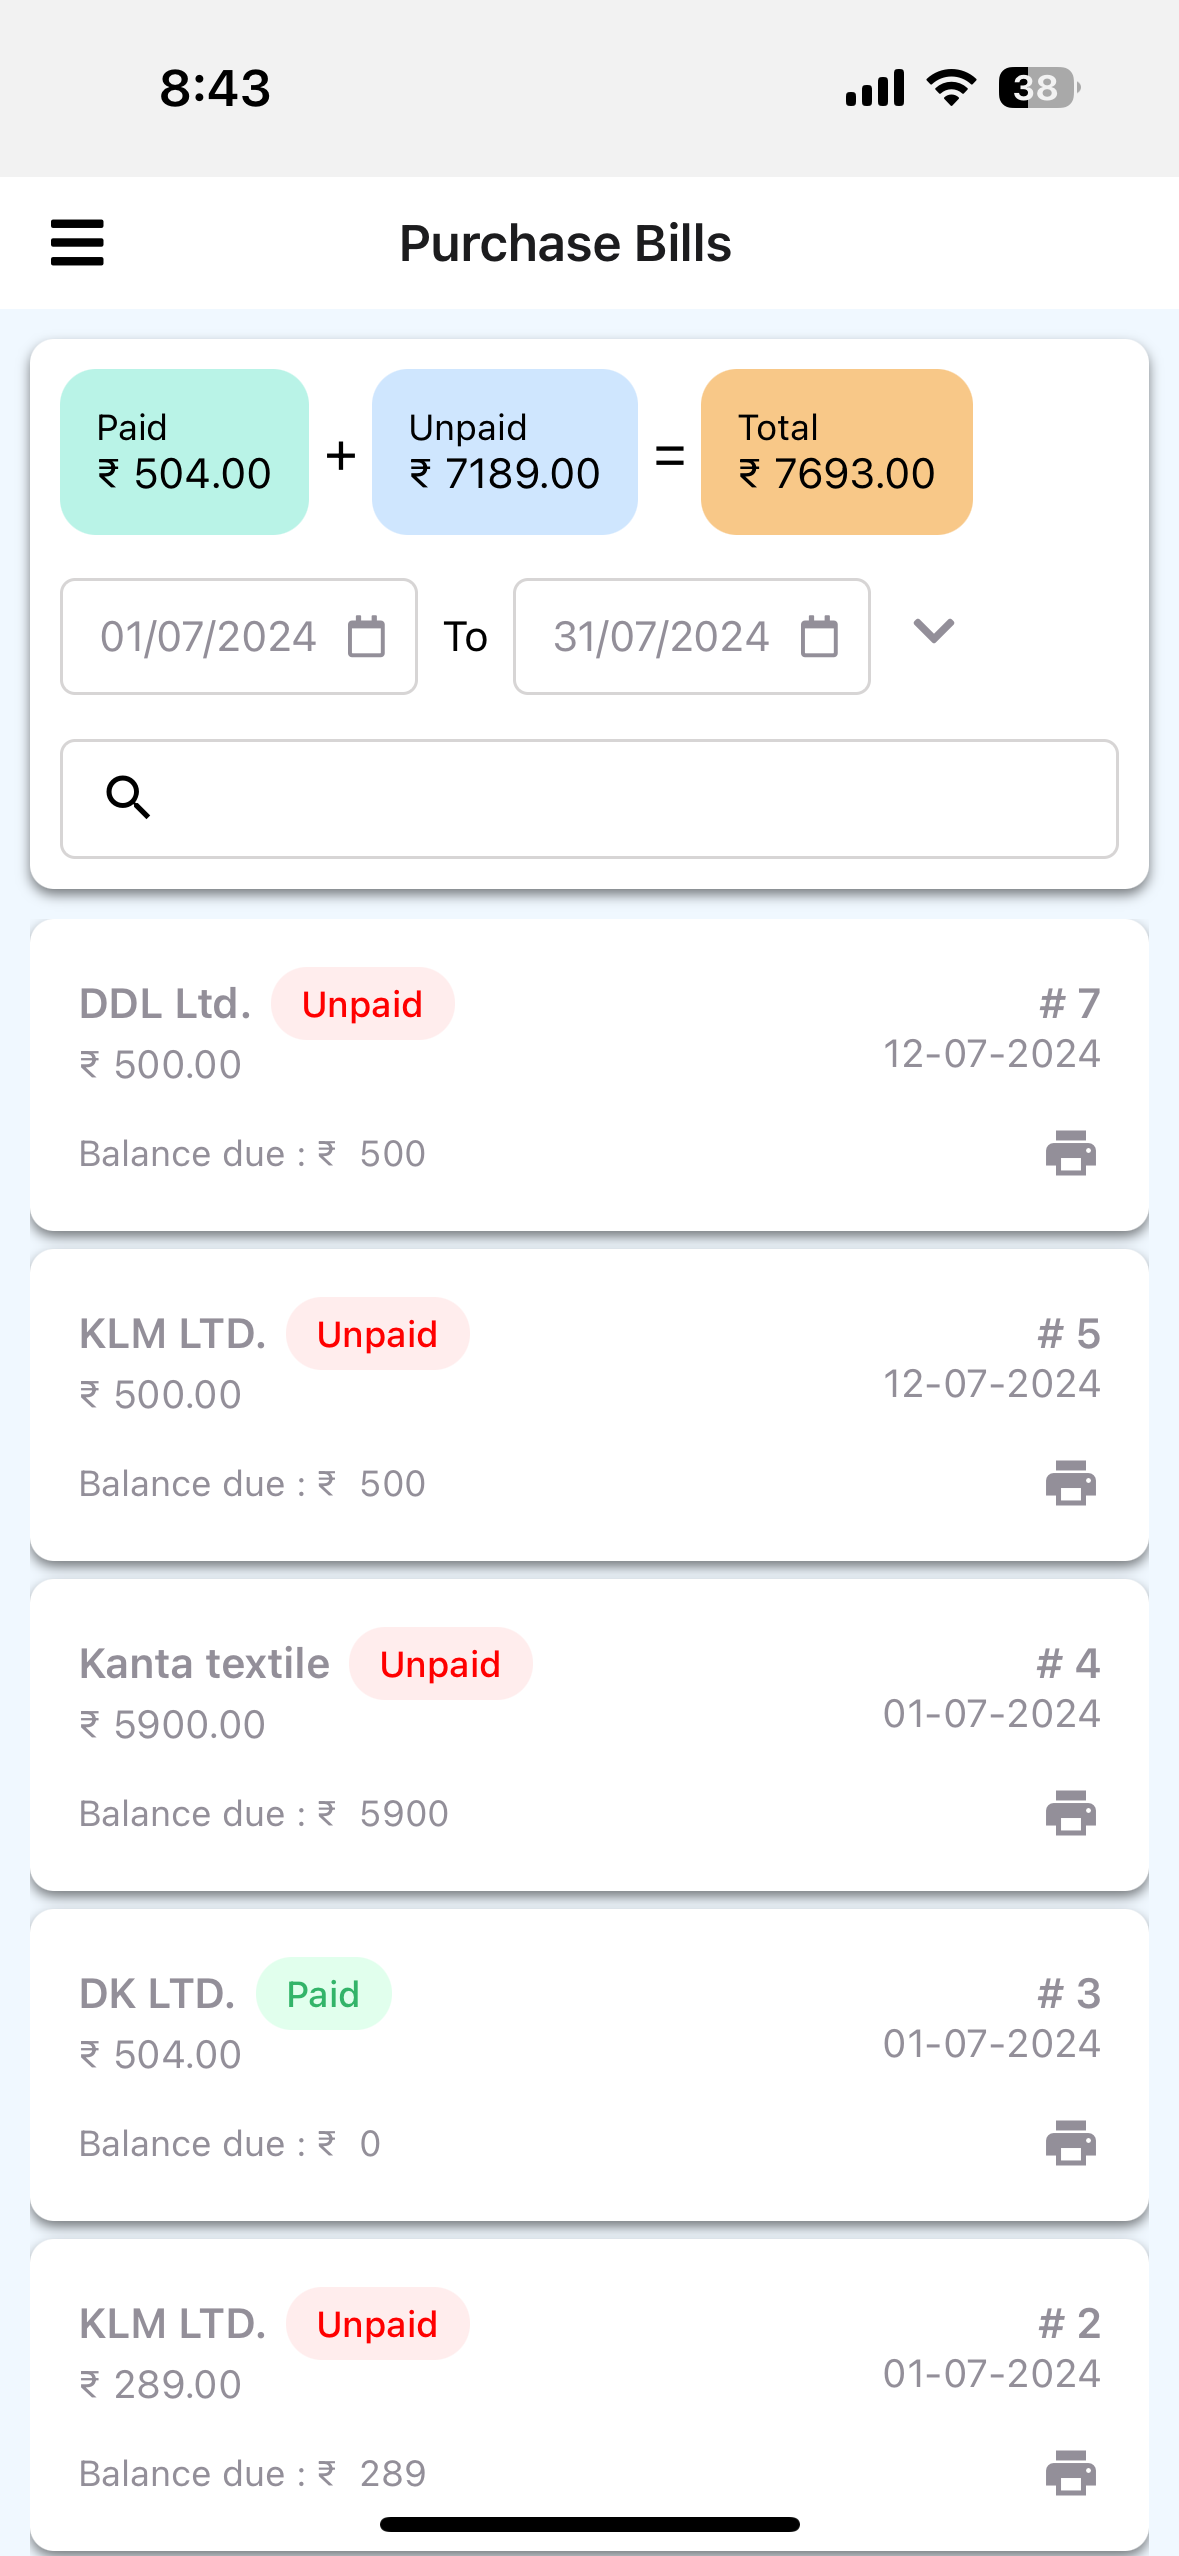Open calendar for end date 31/07/2024
The height and width of the screenshot is (2556, 1179).
[x=819, y=637]
